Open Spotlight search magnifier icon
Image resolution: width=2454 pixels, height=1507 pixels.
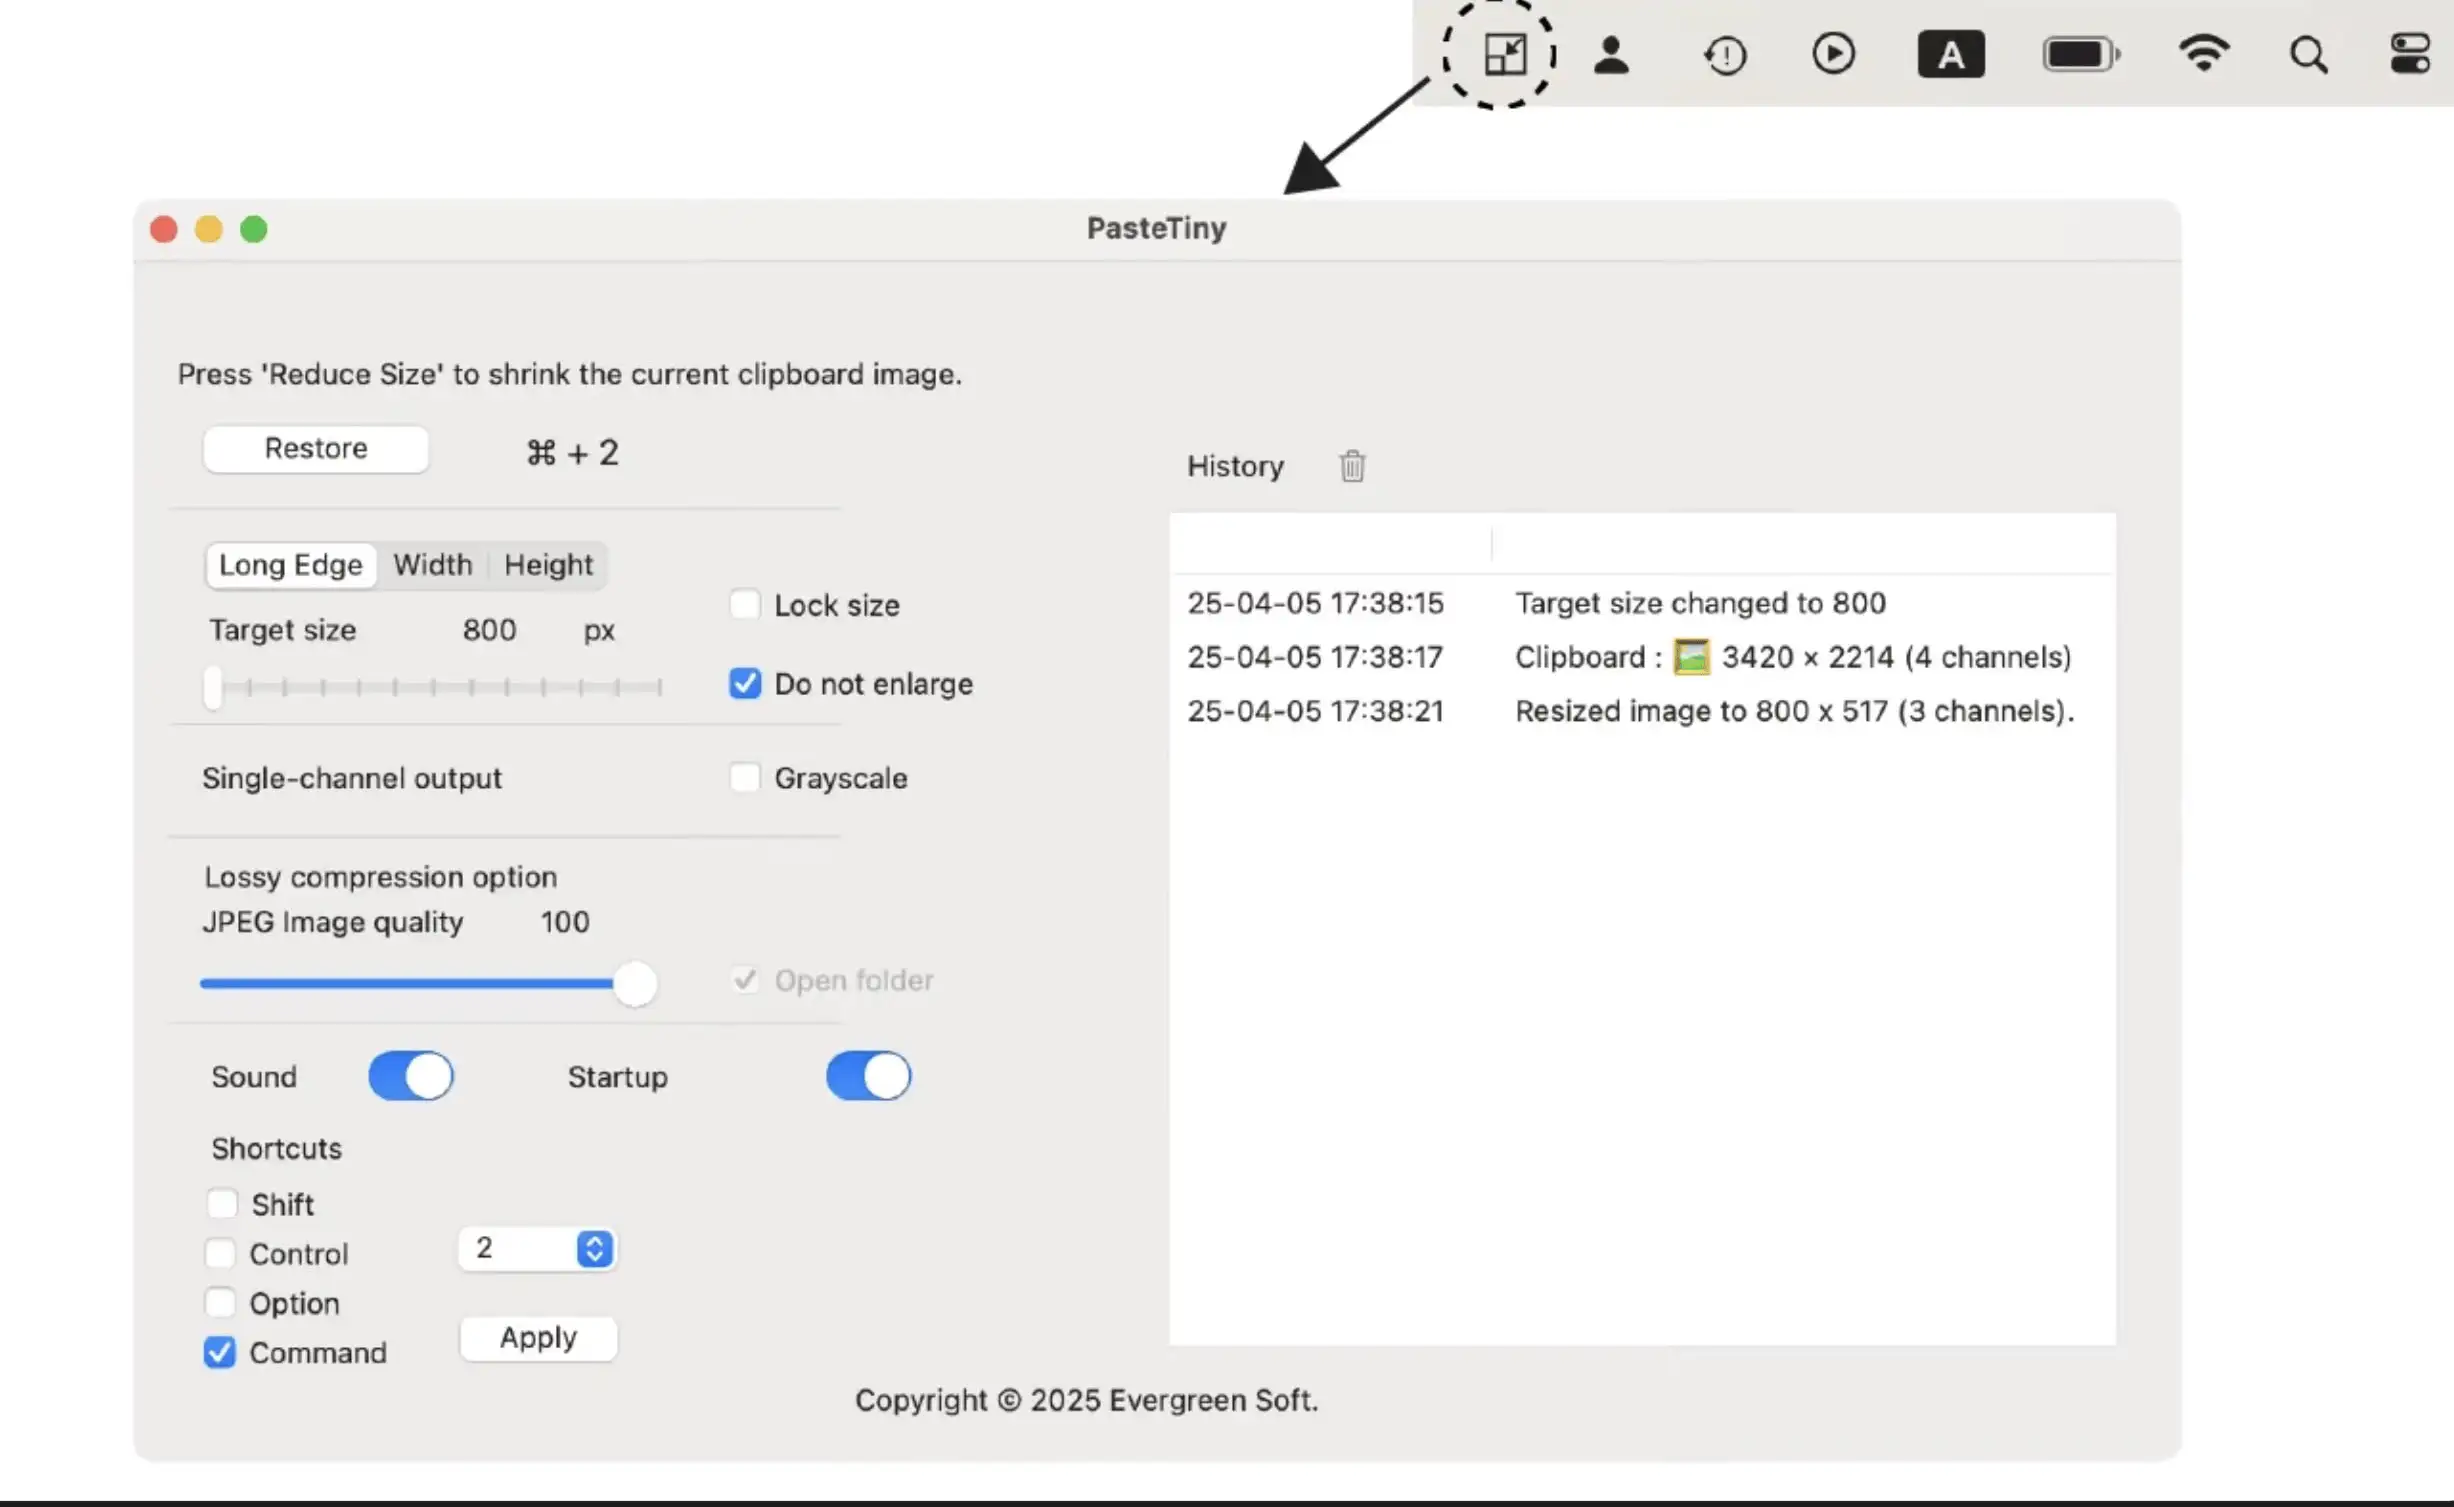[2308, 55]
